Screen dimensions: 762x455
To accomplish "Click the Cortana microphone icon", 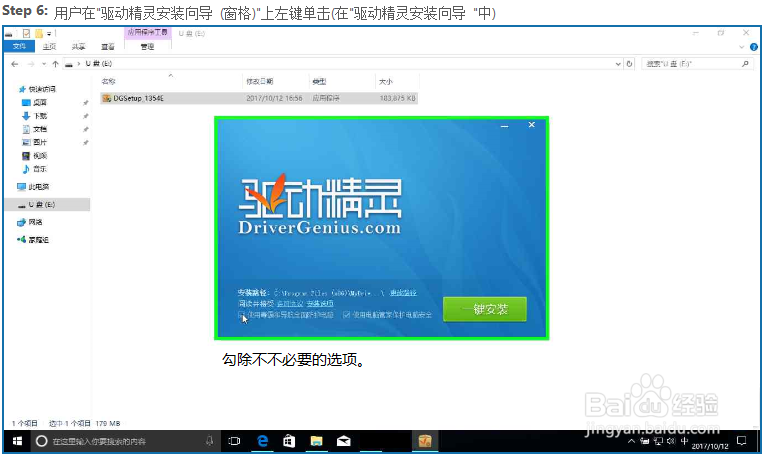I will coord(209,440).
